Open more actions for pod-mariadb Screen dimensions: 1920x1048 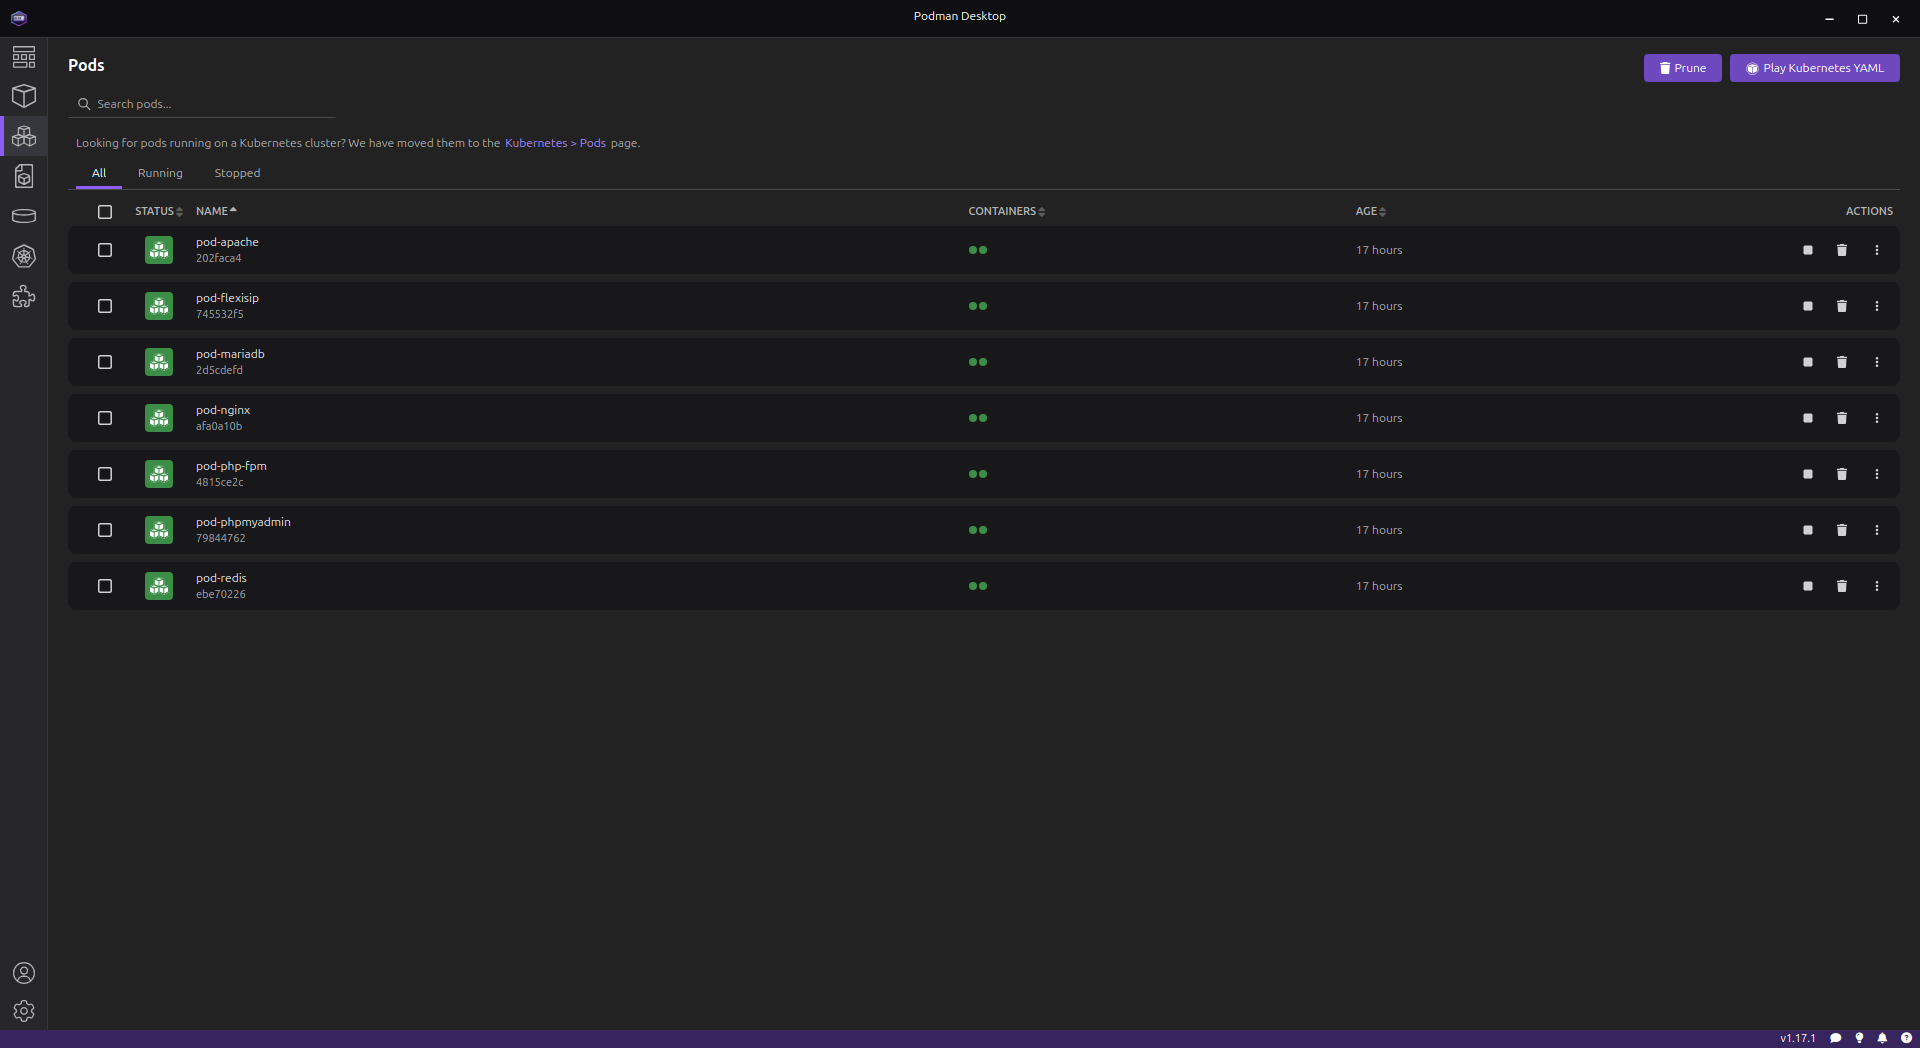pyautogui.click(x=1876, y=362)
